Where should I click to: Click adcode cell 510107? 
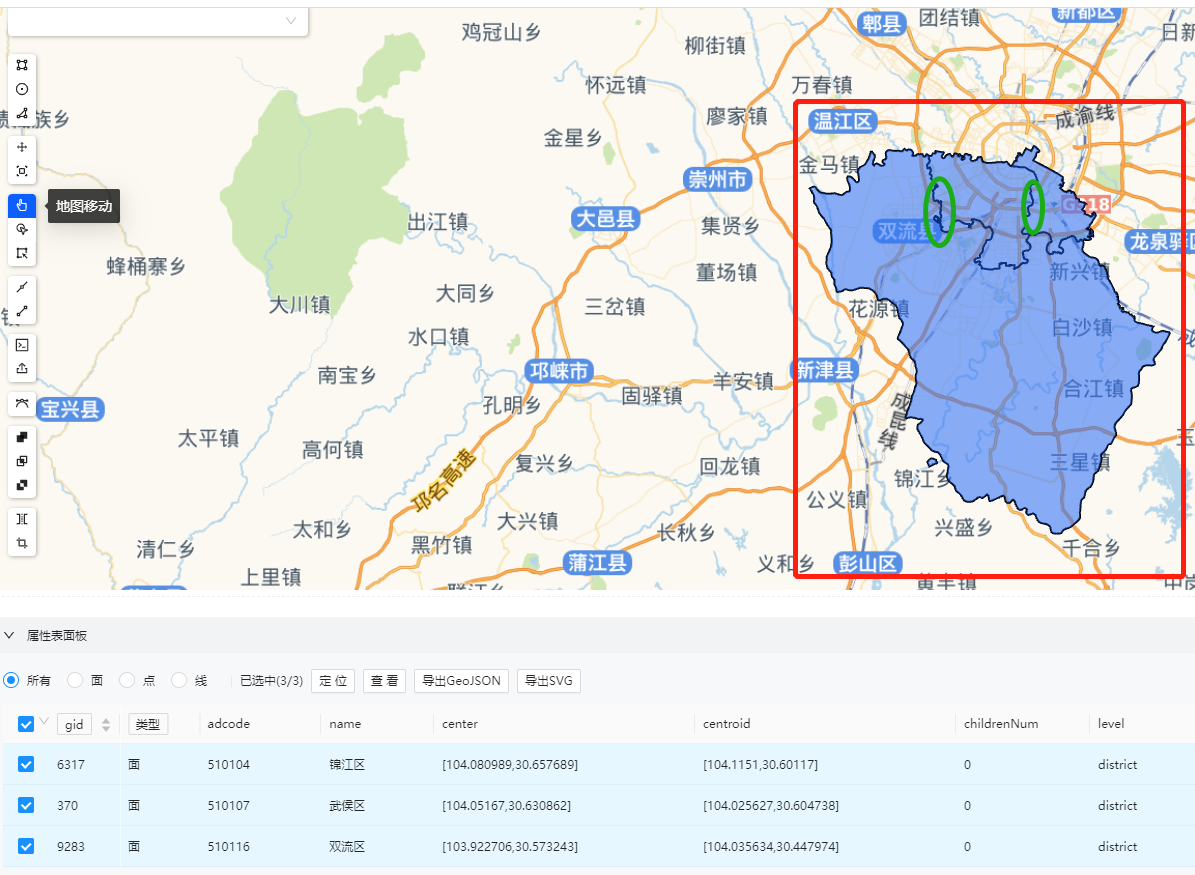coord(229,806)
